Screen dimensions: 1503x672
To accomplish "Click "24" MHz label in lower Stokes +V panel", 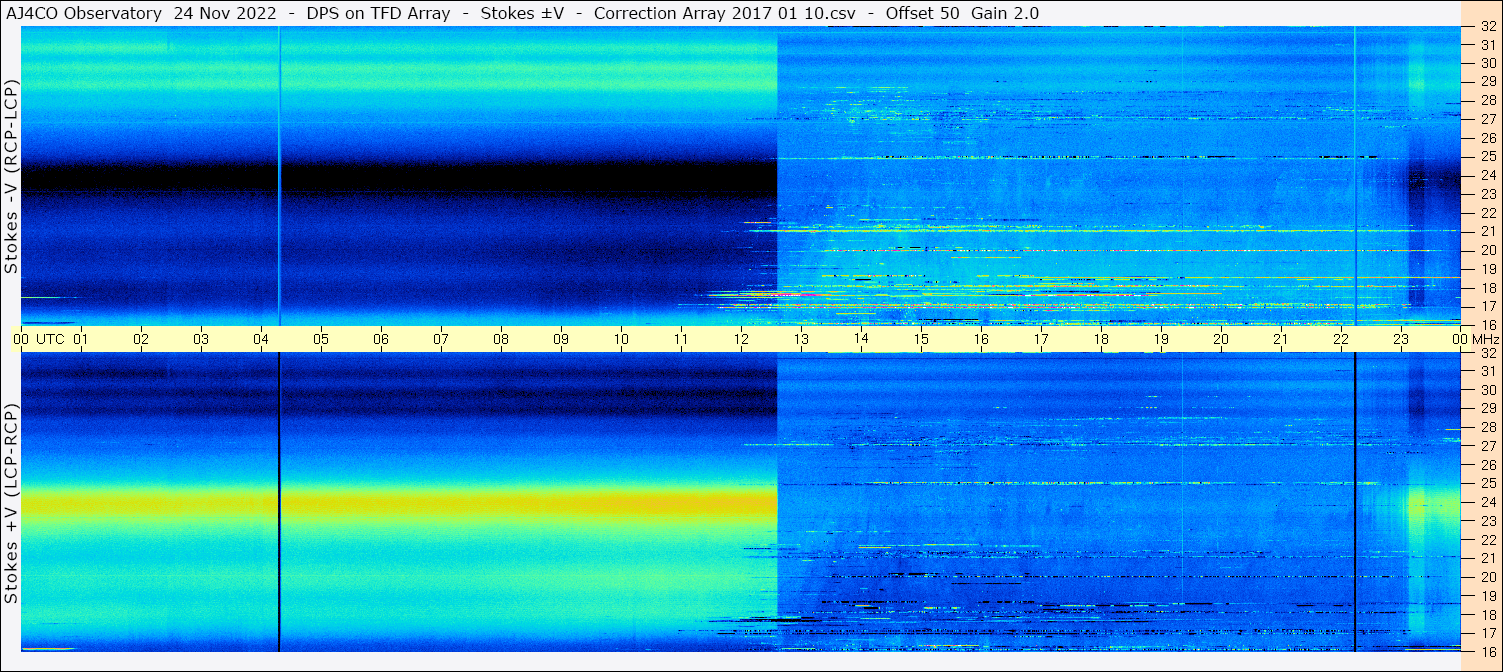I will tap(1488, 502).
